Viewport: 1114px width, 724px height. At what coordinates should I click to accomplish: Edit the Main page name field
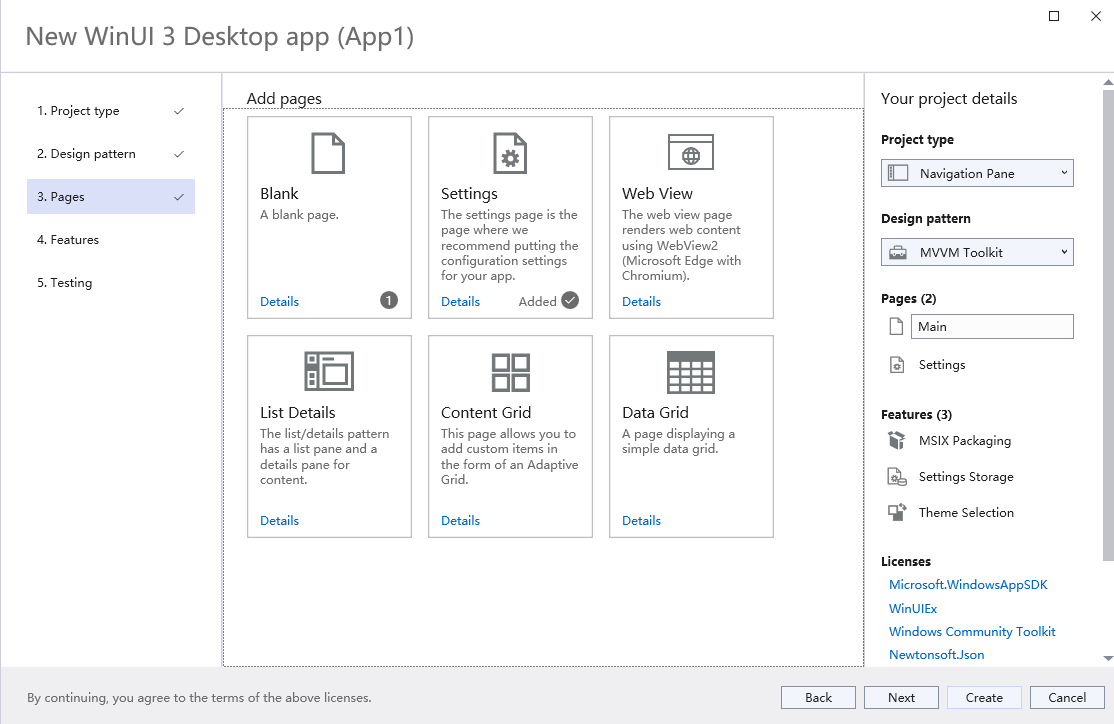992,327
